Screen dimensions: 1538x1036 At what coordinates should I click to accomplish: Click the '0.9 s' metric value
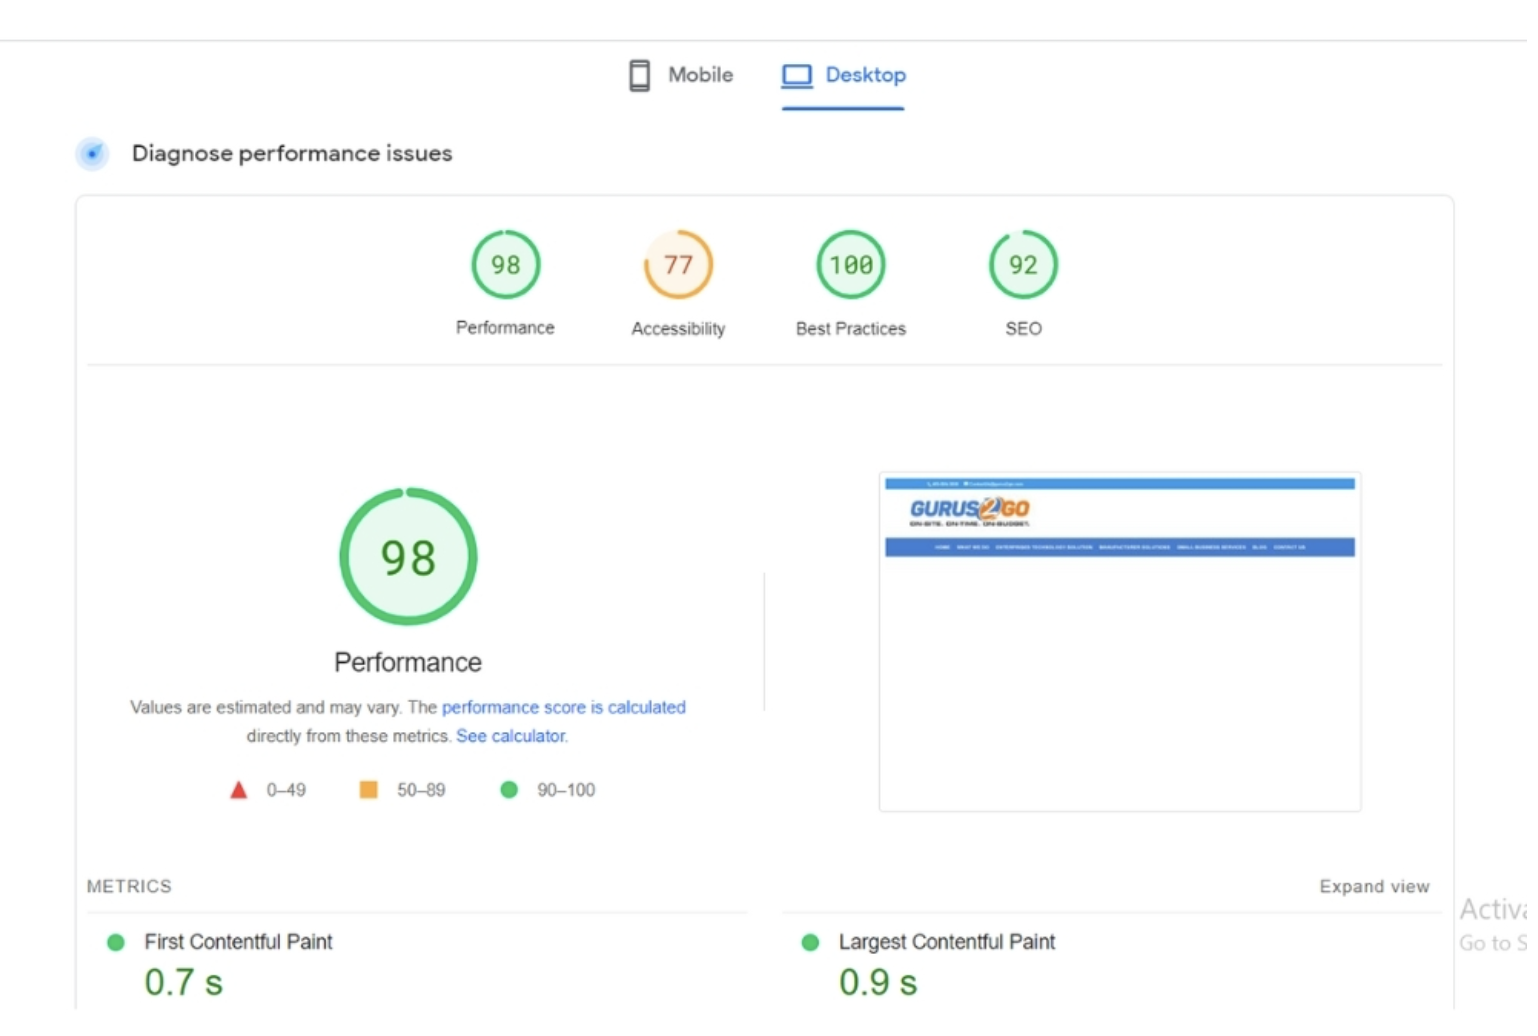[878, 982]
